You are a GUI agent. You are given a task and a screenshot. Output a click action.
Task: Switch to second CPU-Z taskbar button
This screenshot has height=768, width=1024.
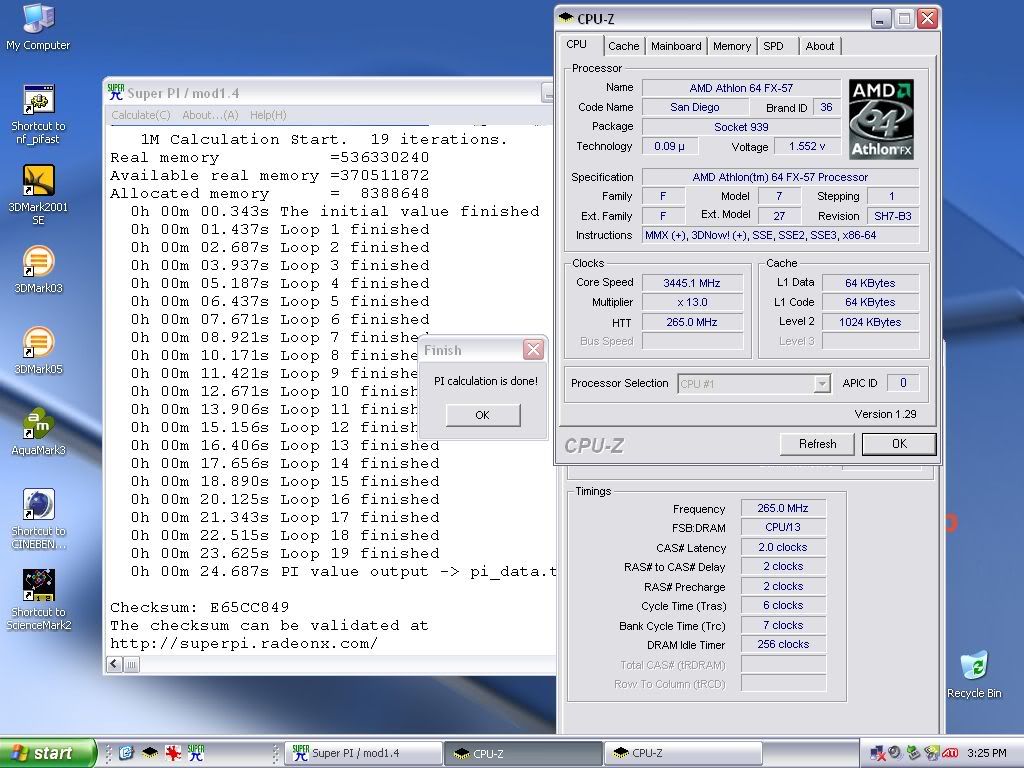click(x=682, y=753)
